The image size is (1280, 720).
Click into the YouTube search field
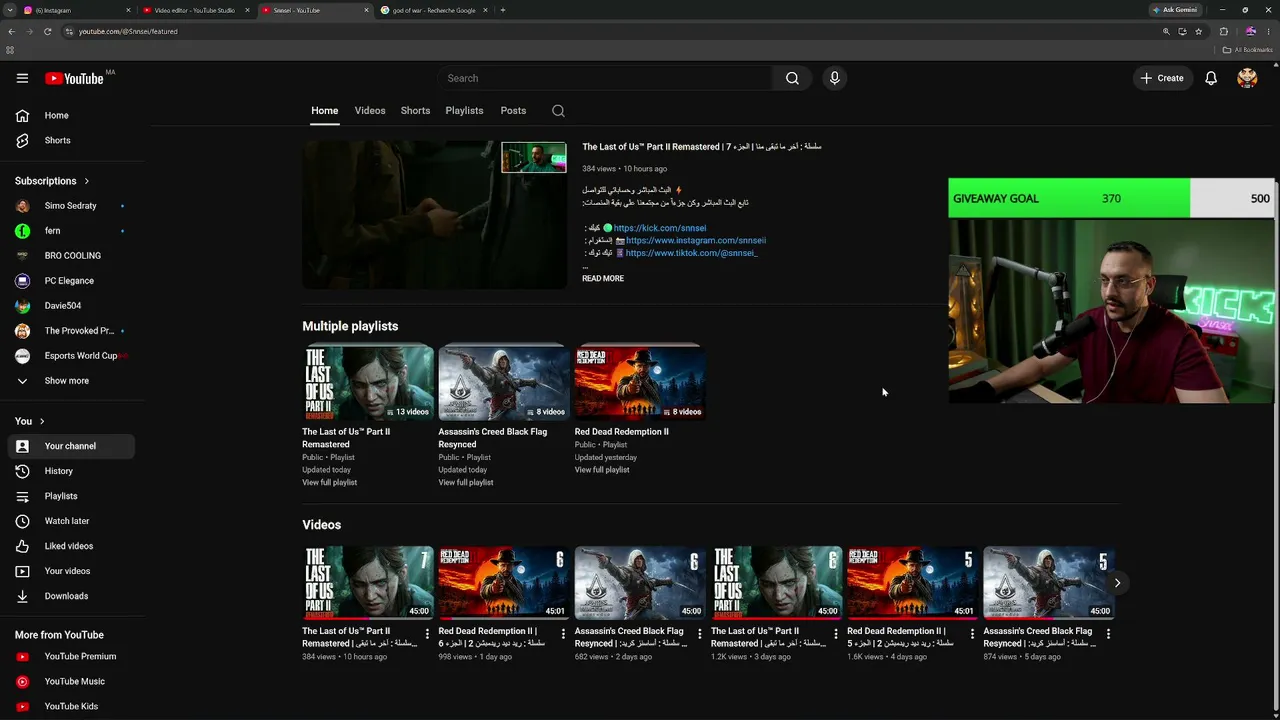pos(604,78)
